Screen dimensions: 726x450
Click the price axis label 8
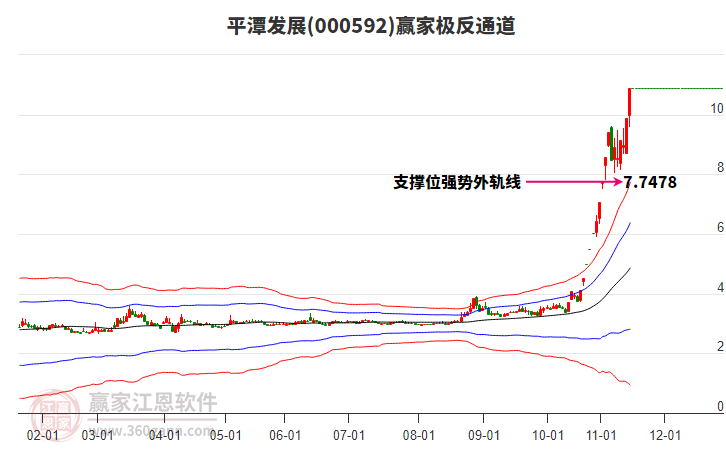point(720,167)
